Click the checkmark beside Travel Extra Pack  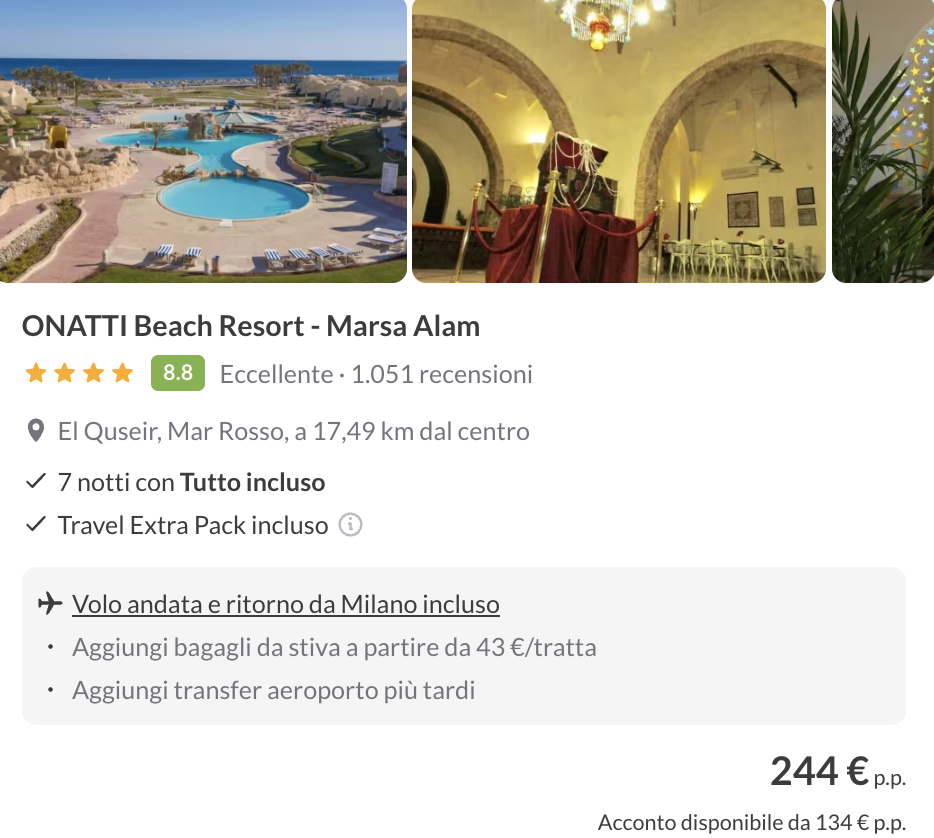[36, 525]
